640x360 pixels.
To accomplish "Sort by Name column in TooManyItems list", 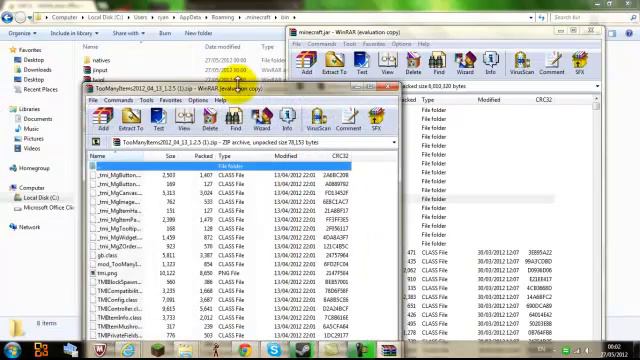I will (116, 156).
